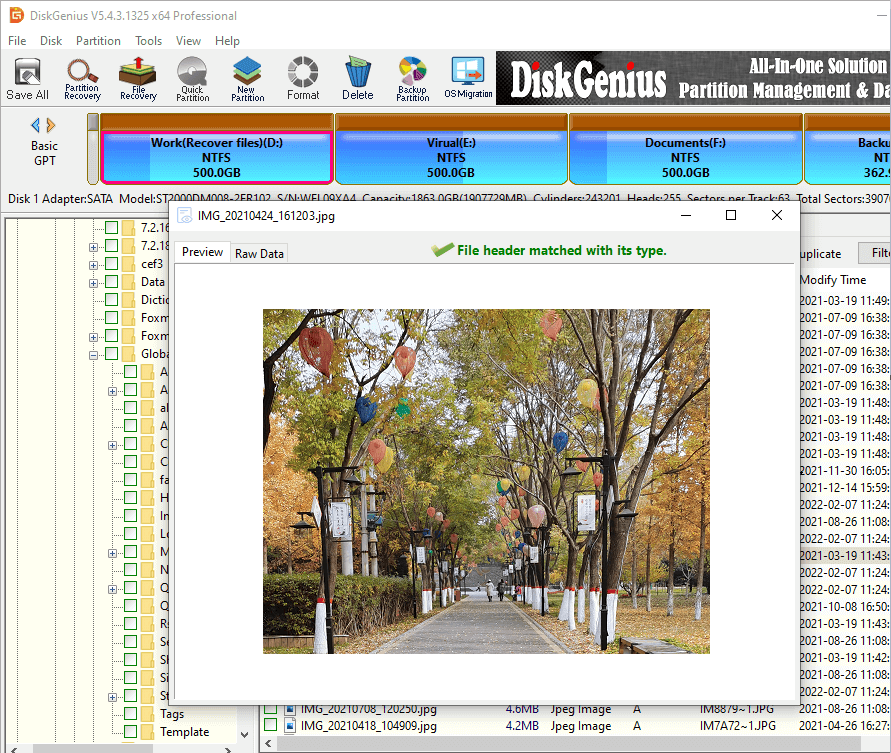The height and width of the screenshot is (753, 891).
Task: Check the box next to Tags folder
Action: [x=130, y=714]
